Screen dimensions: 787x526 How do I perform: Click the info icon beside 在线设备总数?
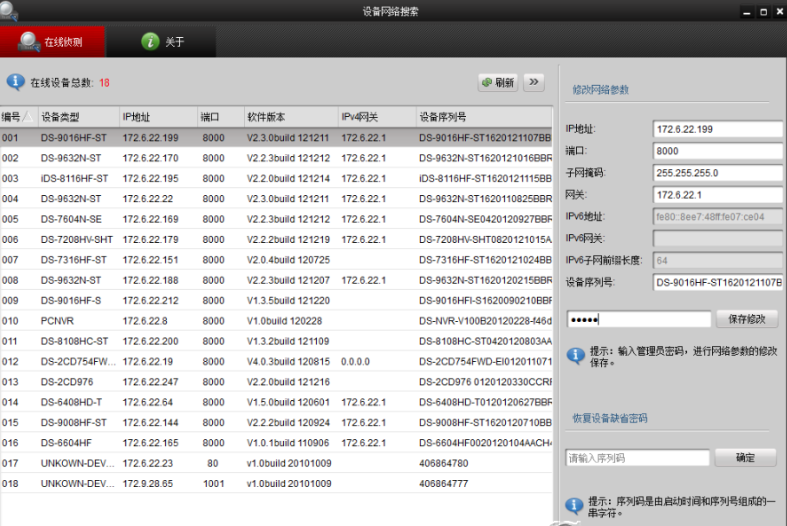coord(15,82)
